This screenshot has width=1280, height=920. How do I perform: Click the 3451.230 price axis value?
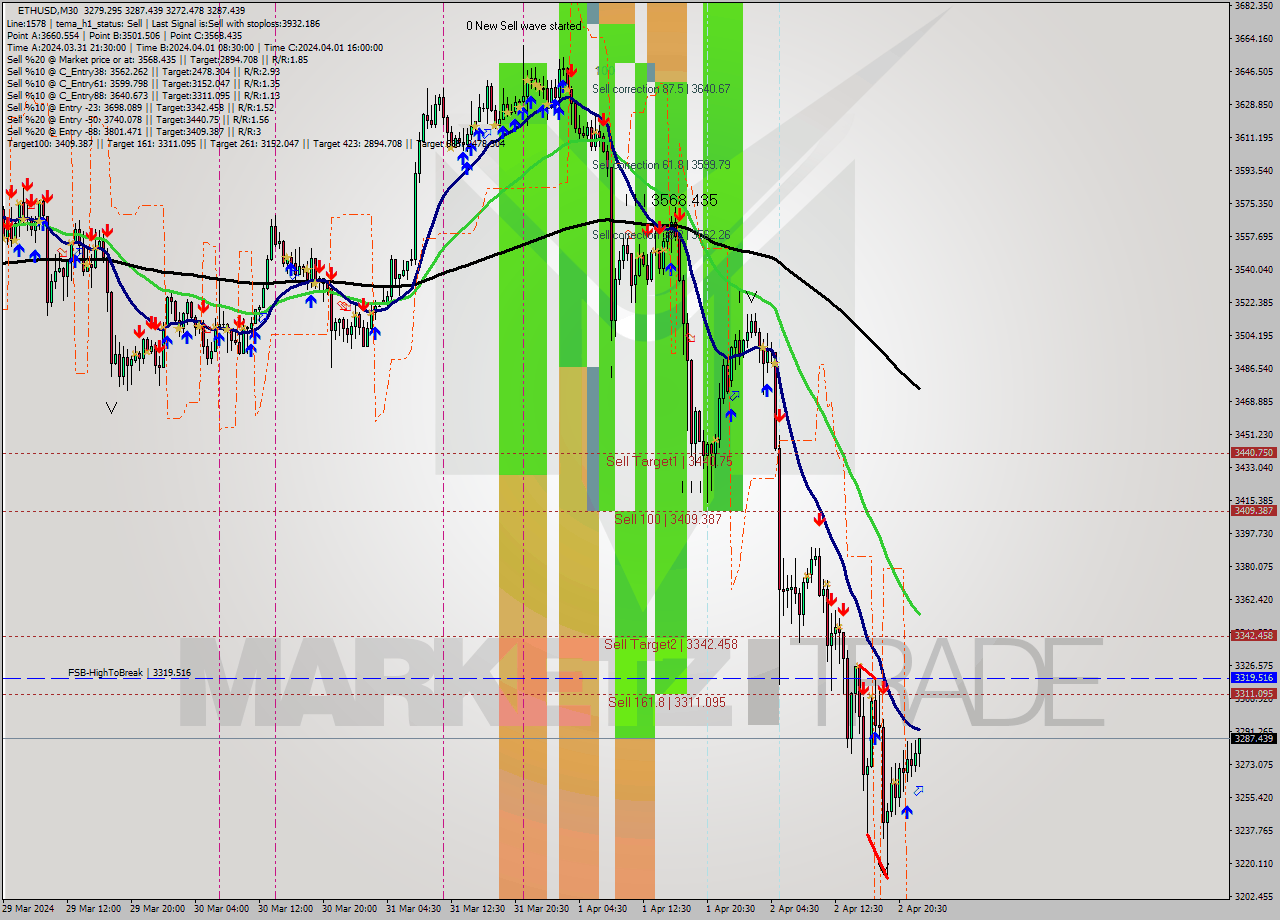[1254, 435]
